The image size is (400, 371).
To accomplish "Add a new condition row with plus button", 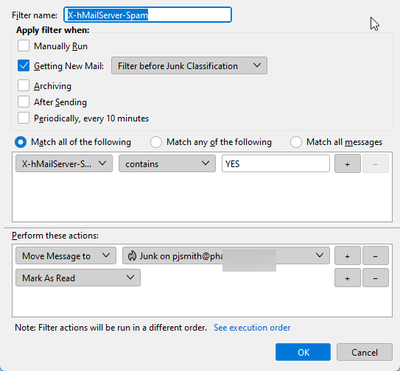I will tap(347, 164).
